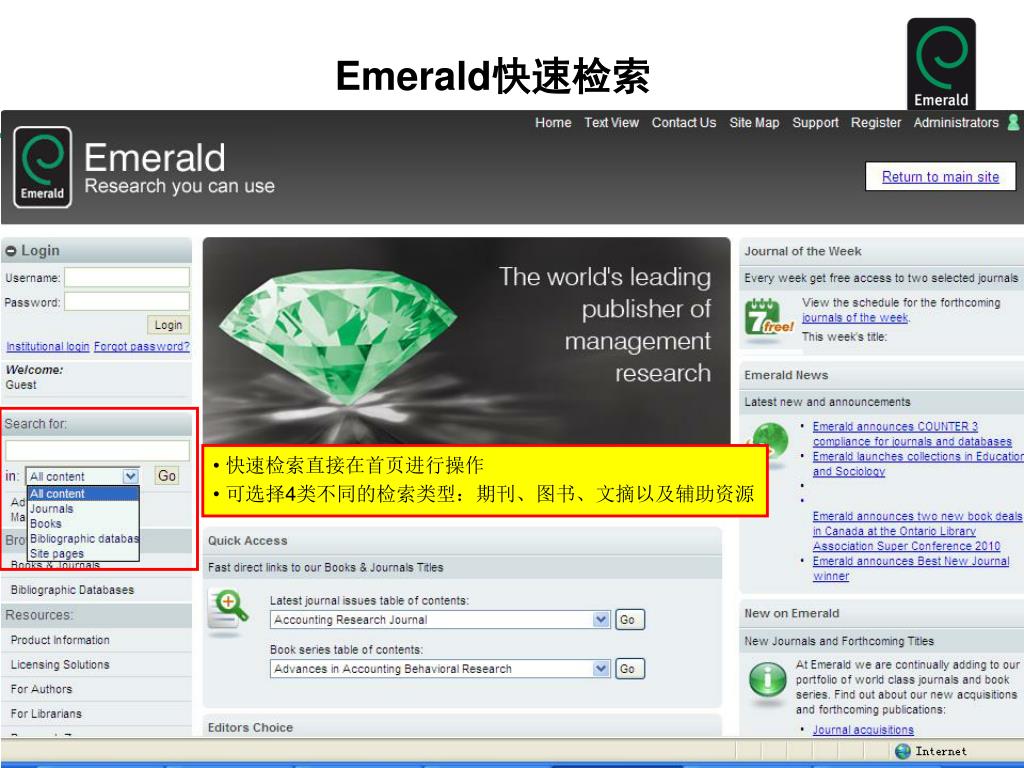Image resolution: width=1024 pixels, height=768 pixels.
Task: Open For Authors in Resources
Action: (41, 689)
